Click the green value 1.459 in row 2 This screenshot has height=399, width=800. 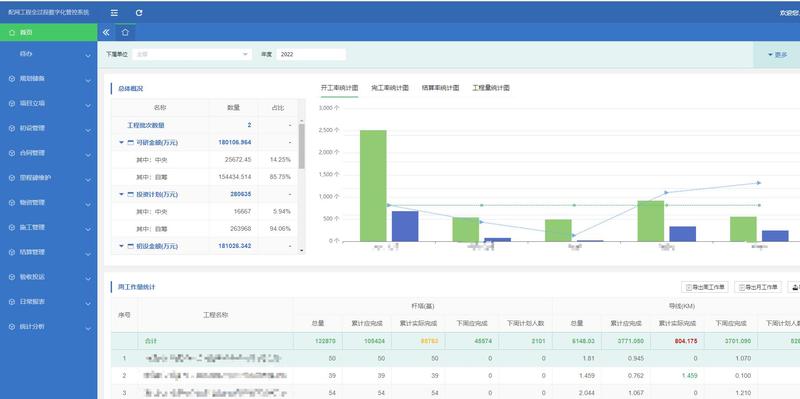coord(689,376)
